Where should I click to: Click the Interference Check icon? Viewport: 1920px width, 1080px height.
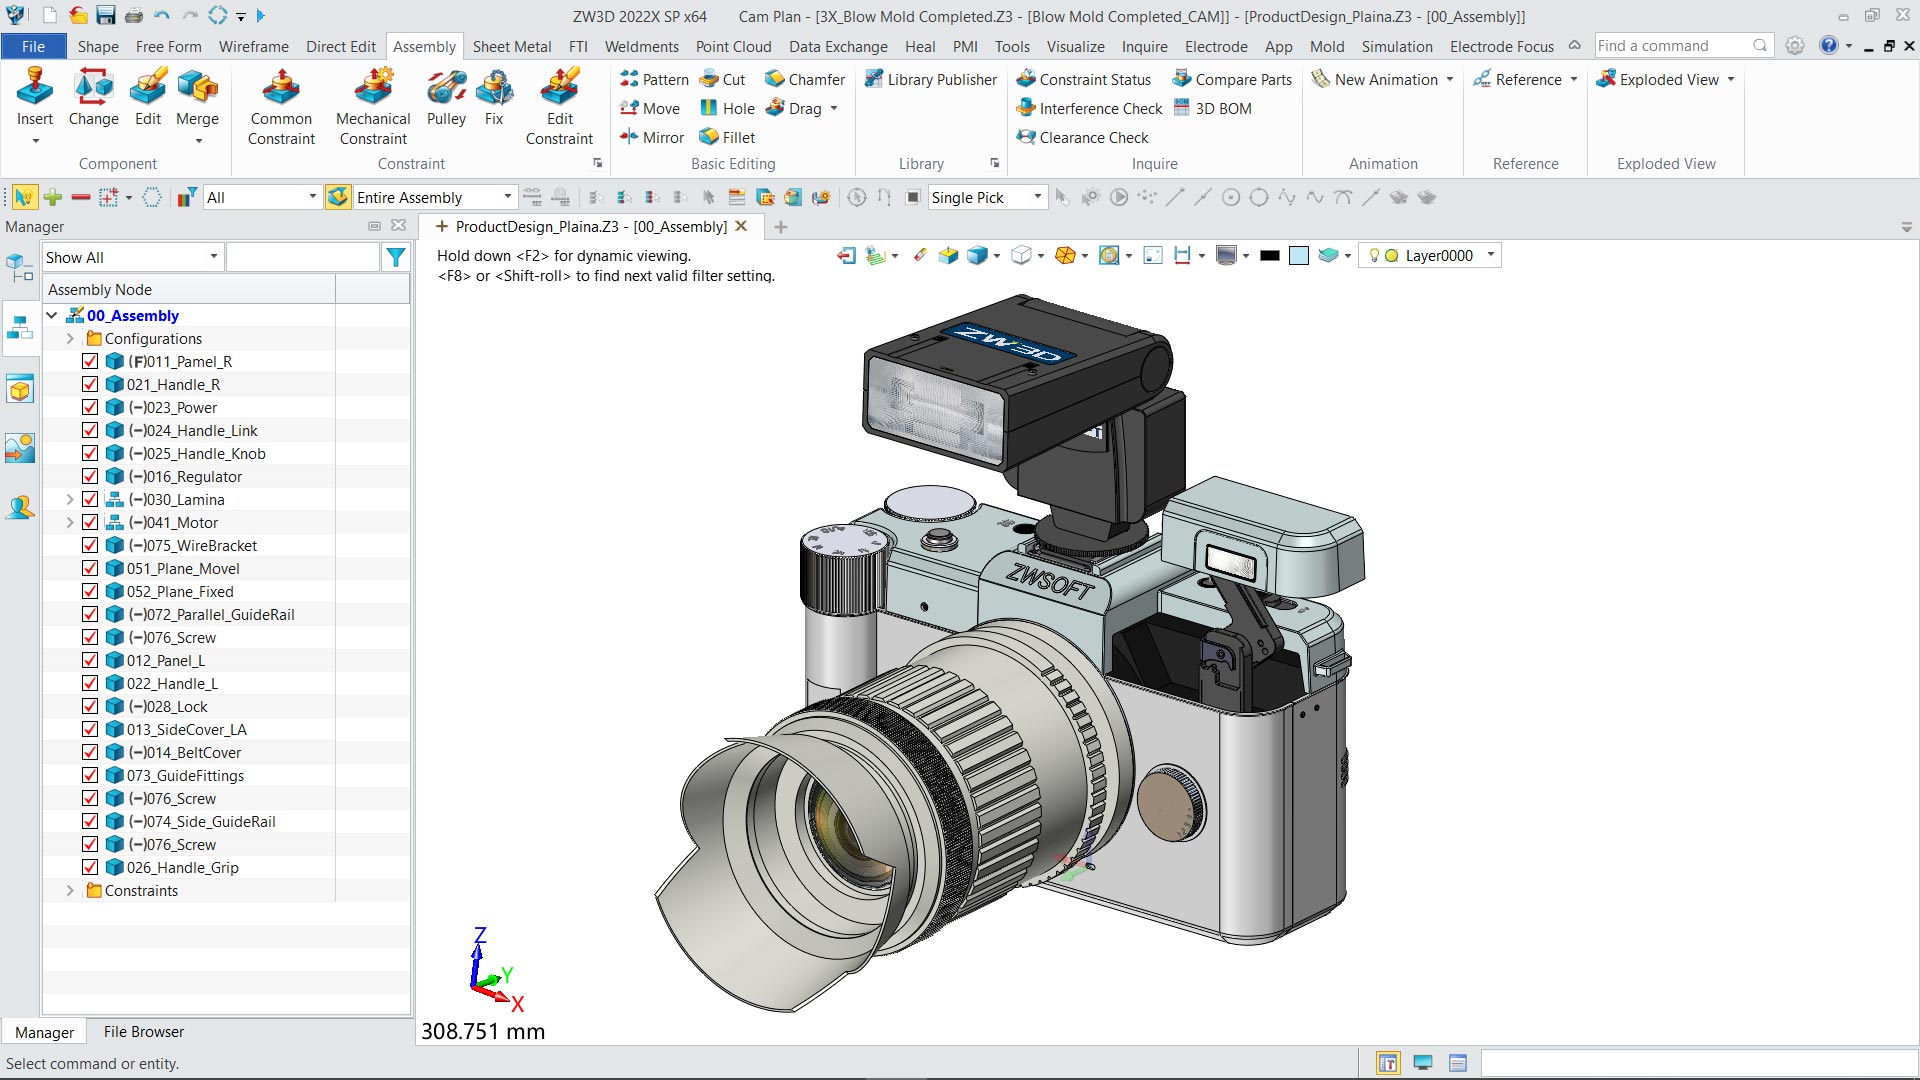[x=1026, y=108]
